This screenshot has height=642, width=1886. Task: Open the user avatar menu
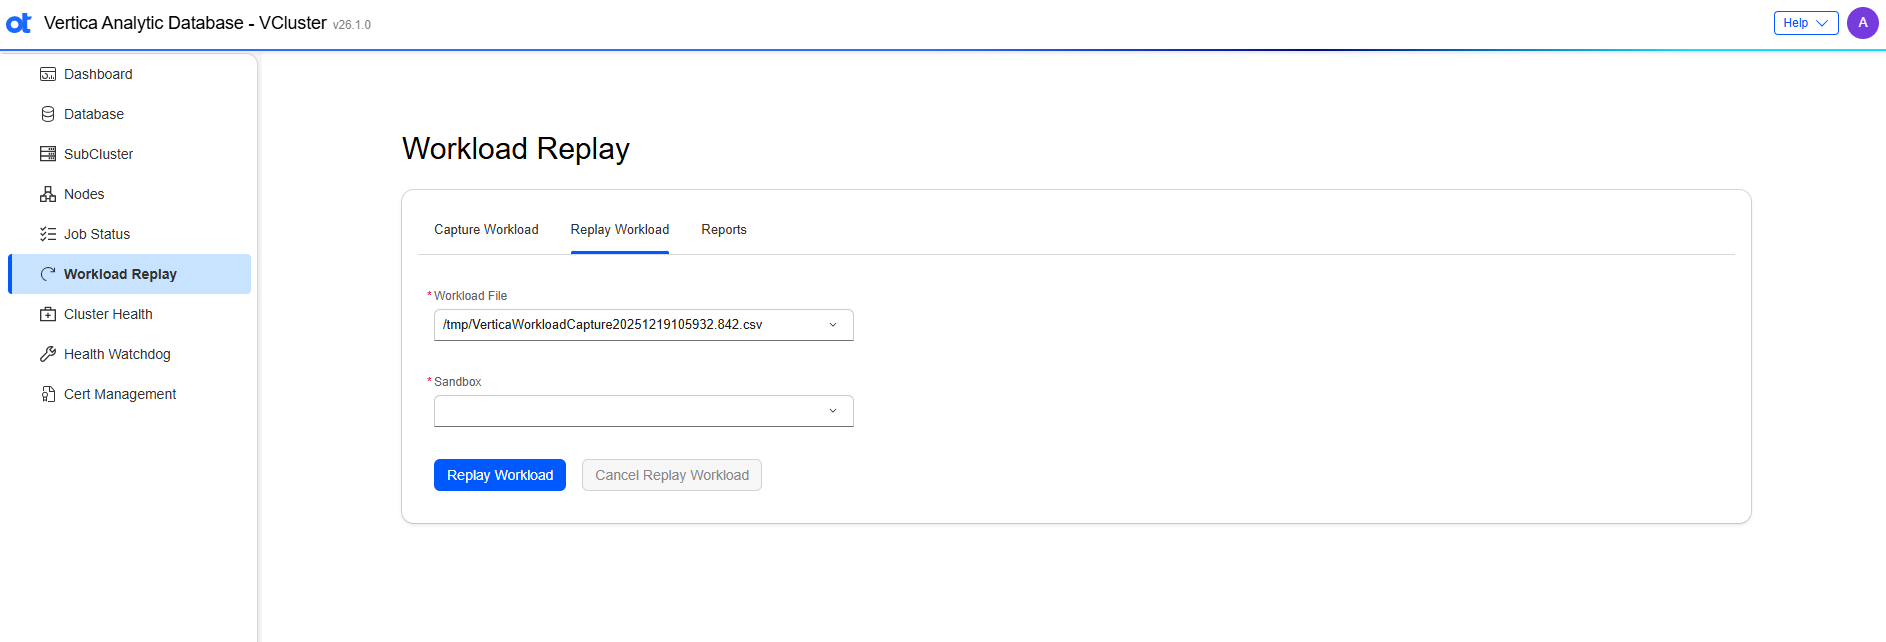[1863, 23]
